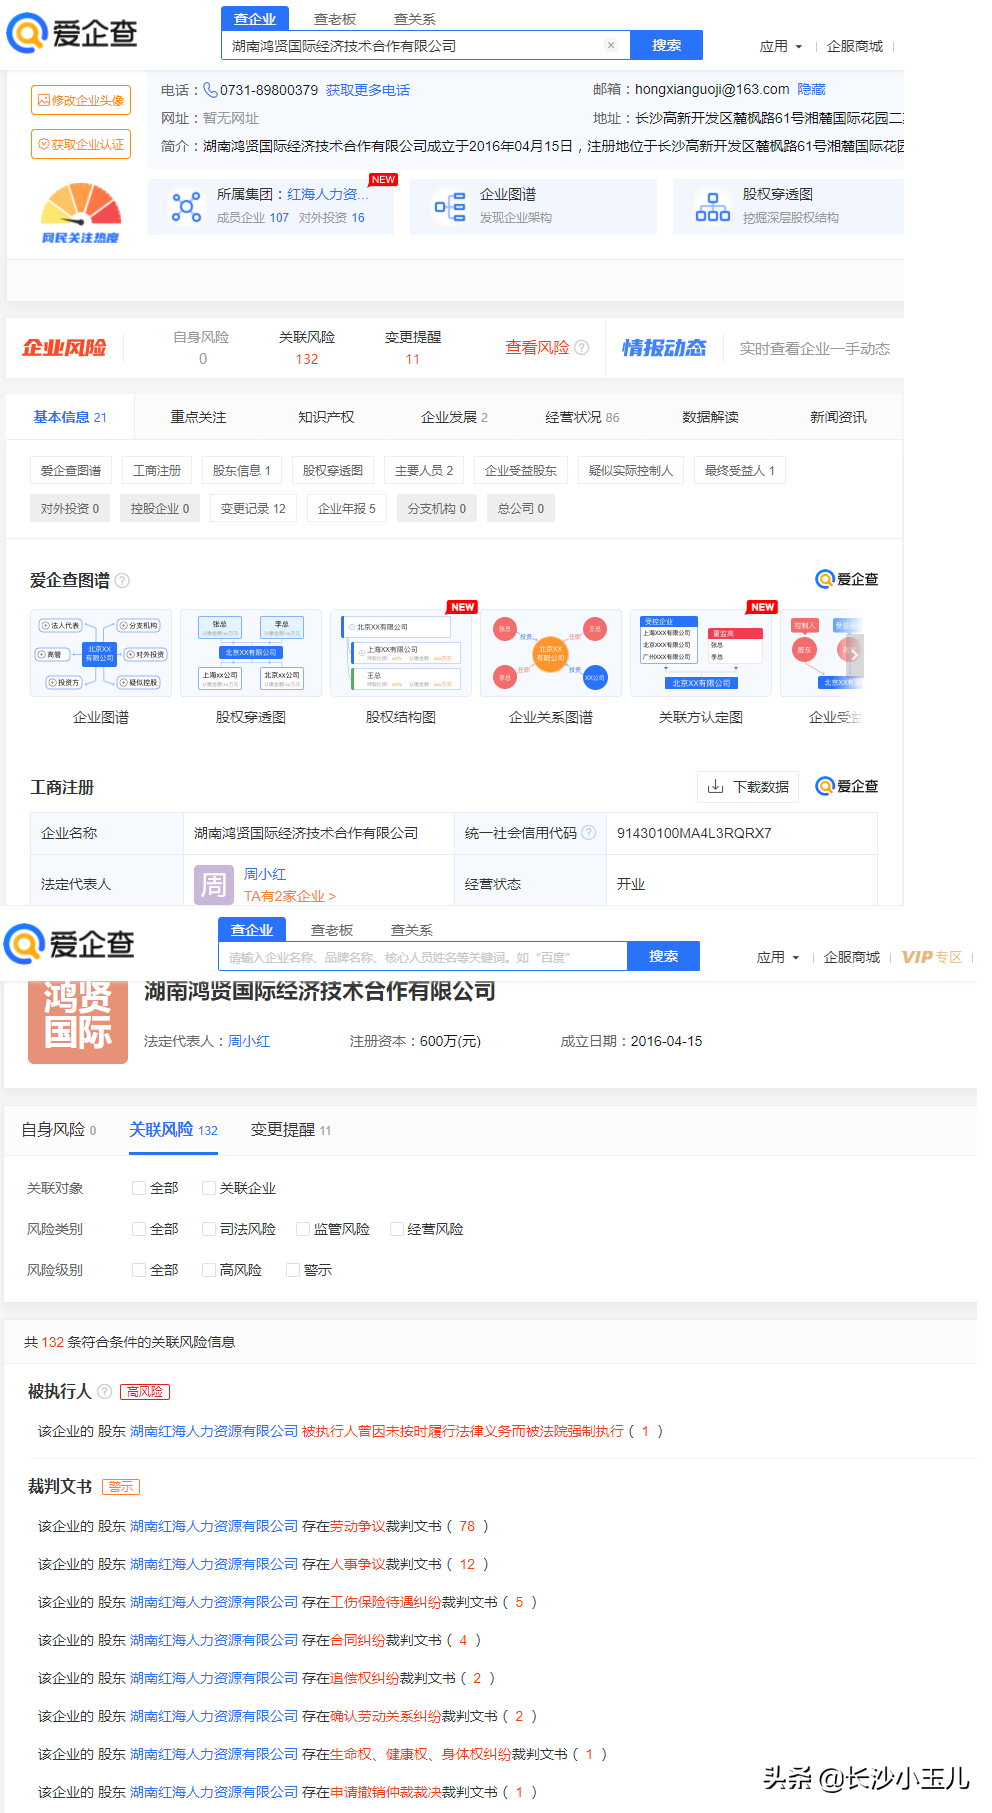Open the 知识产权 tab
992x1813 pixels.
coord(326,417)
